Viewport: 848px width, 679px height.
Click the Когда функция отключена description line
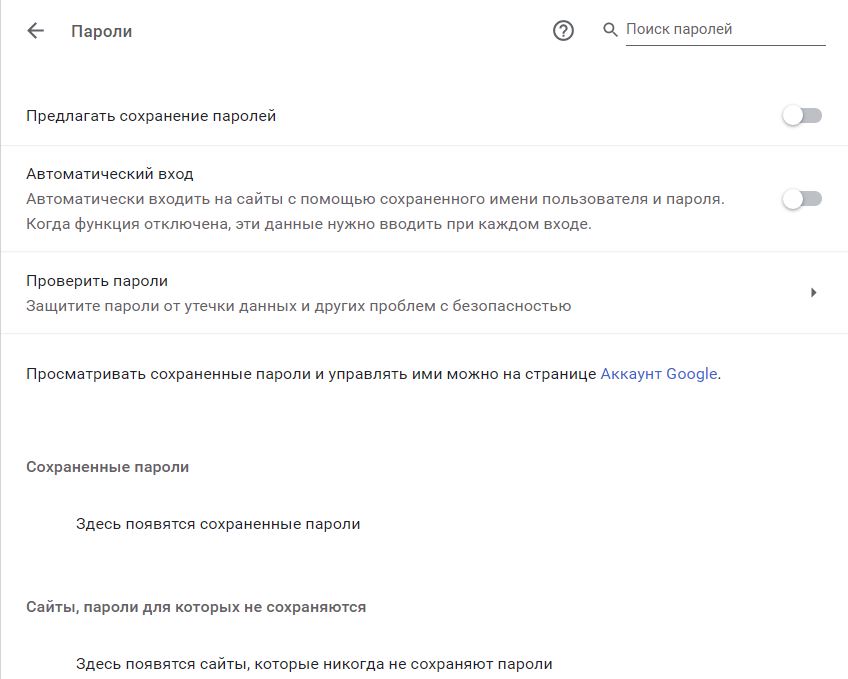309,224
